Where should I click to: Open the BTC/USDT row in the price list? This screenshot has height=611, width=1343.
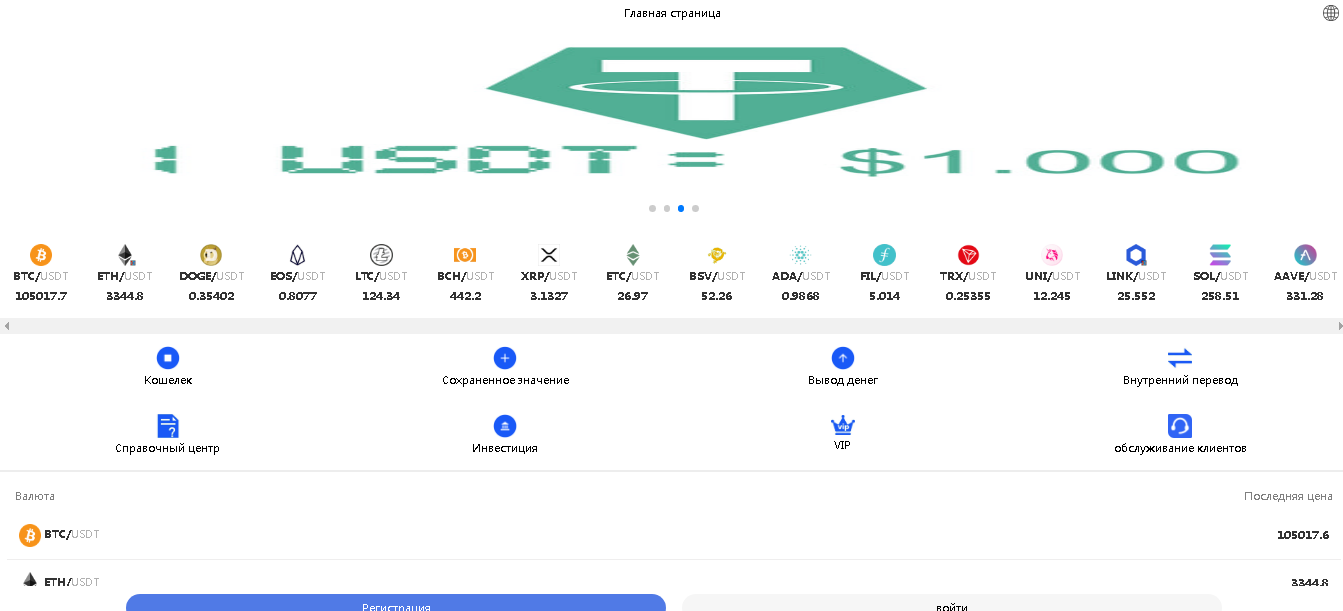(672, 535)
